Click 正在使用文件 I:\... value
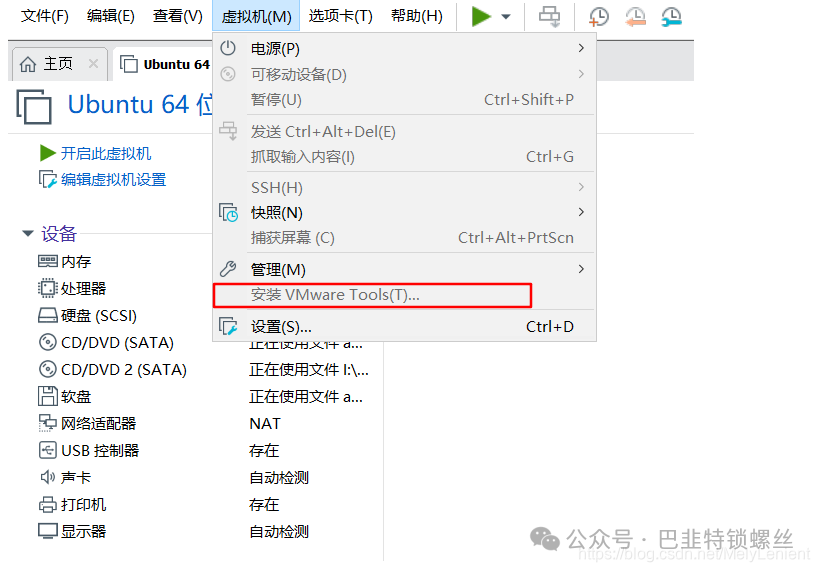Screen dimensions: 820x572 (309, 370)
